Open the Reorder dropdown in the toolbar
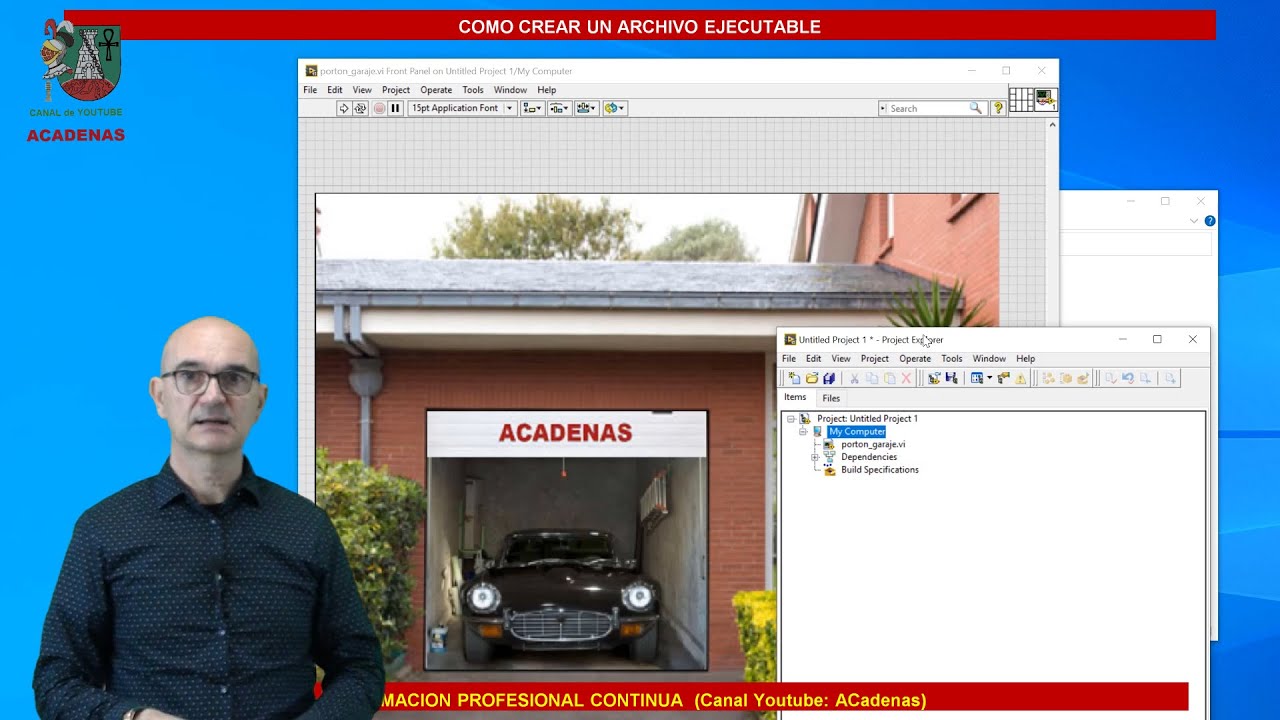 click(x=614, y=108)
